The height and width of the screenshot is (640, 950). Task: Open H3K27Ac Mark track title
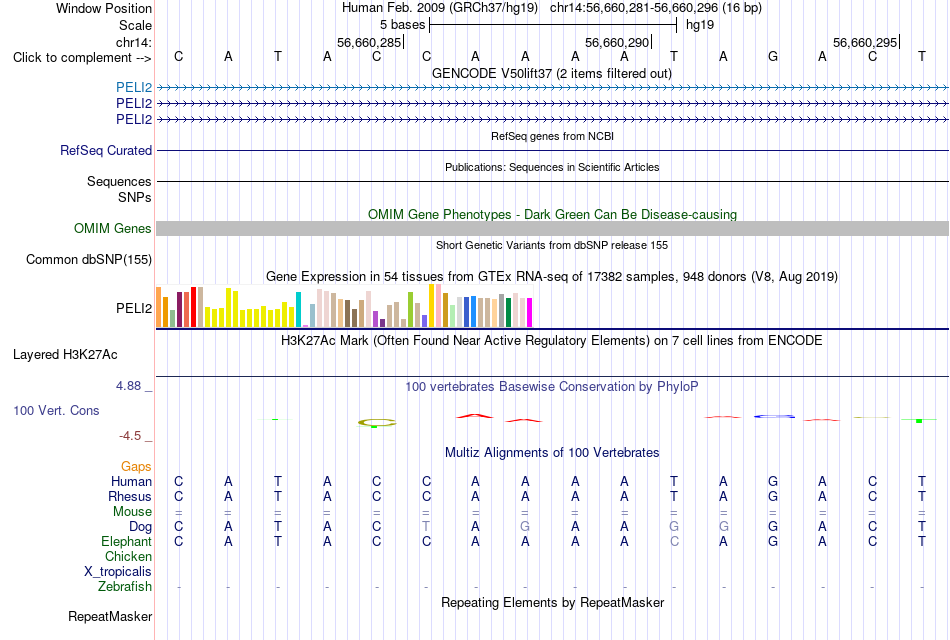click(x=552, y=341)
